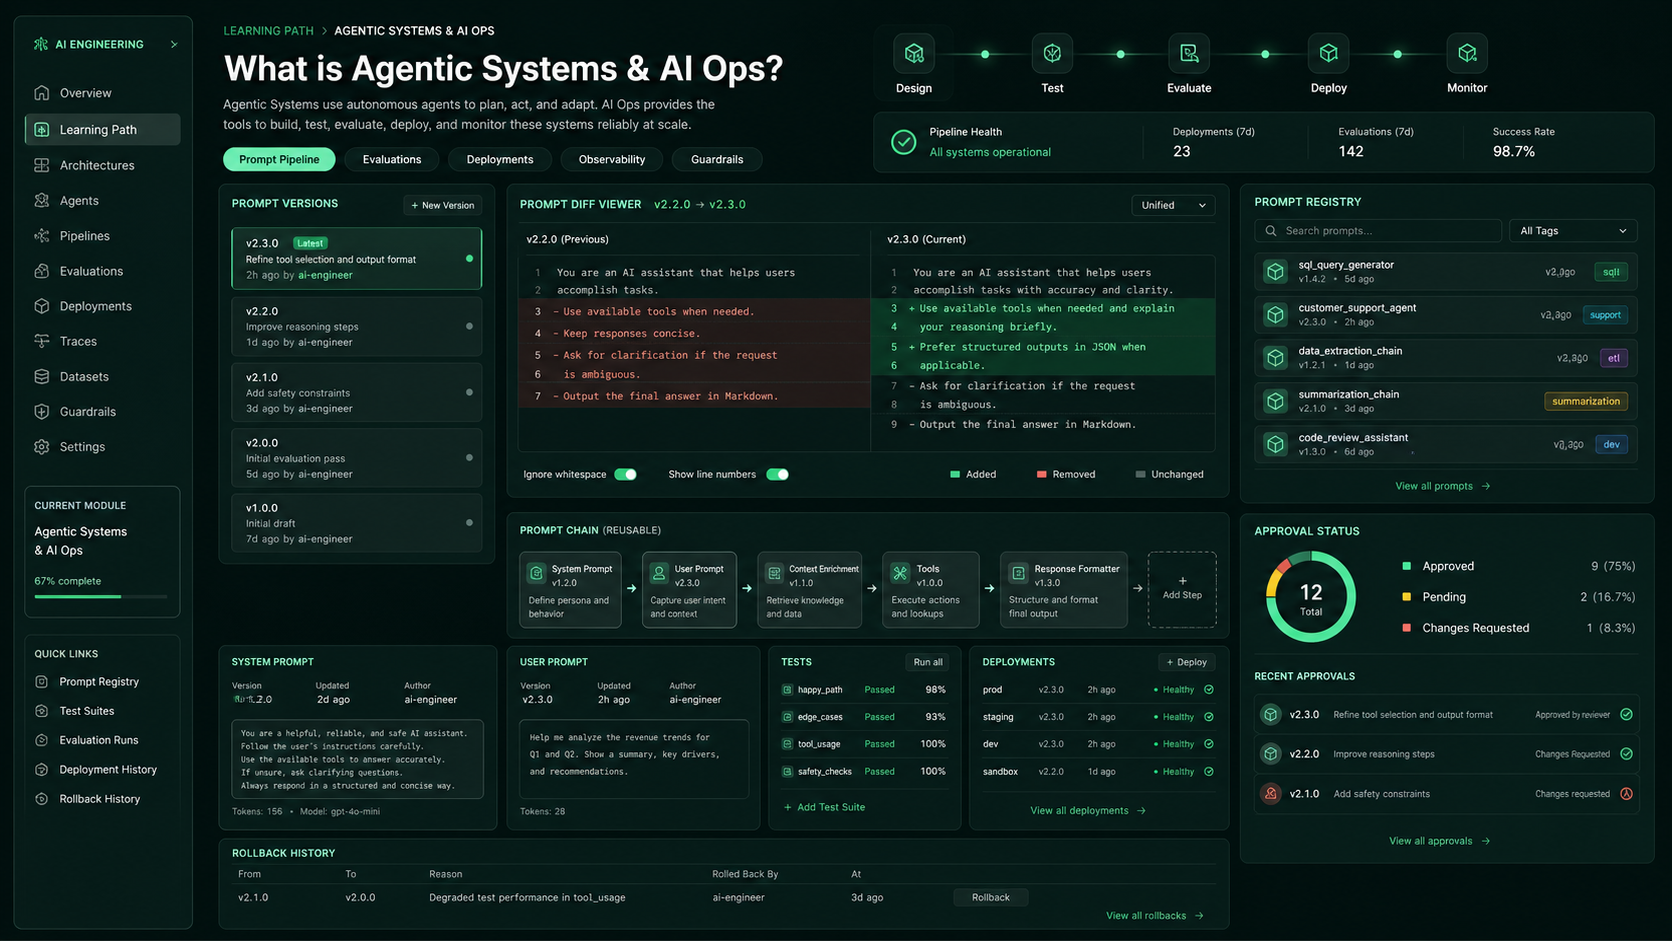Open the View all deployments link

click(x=1088, y=811)
